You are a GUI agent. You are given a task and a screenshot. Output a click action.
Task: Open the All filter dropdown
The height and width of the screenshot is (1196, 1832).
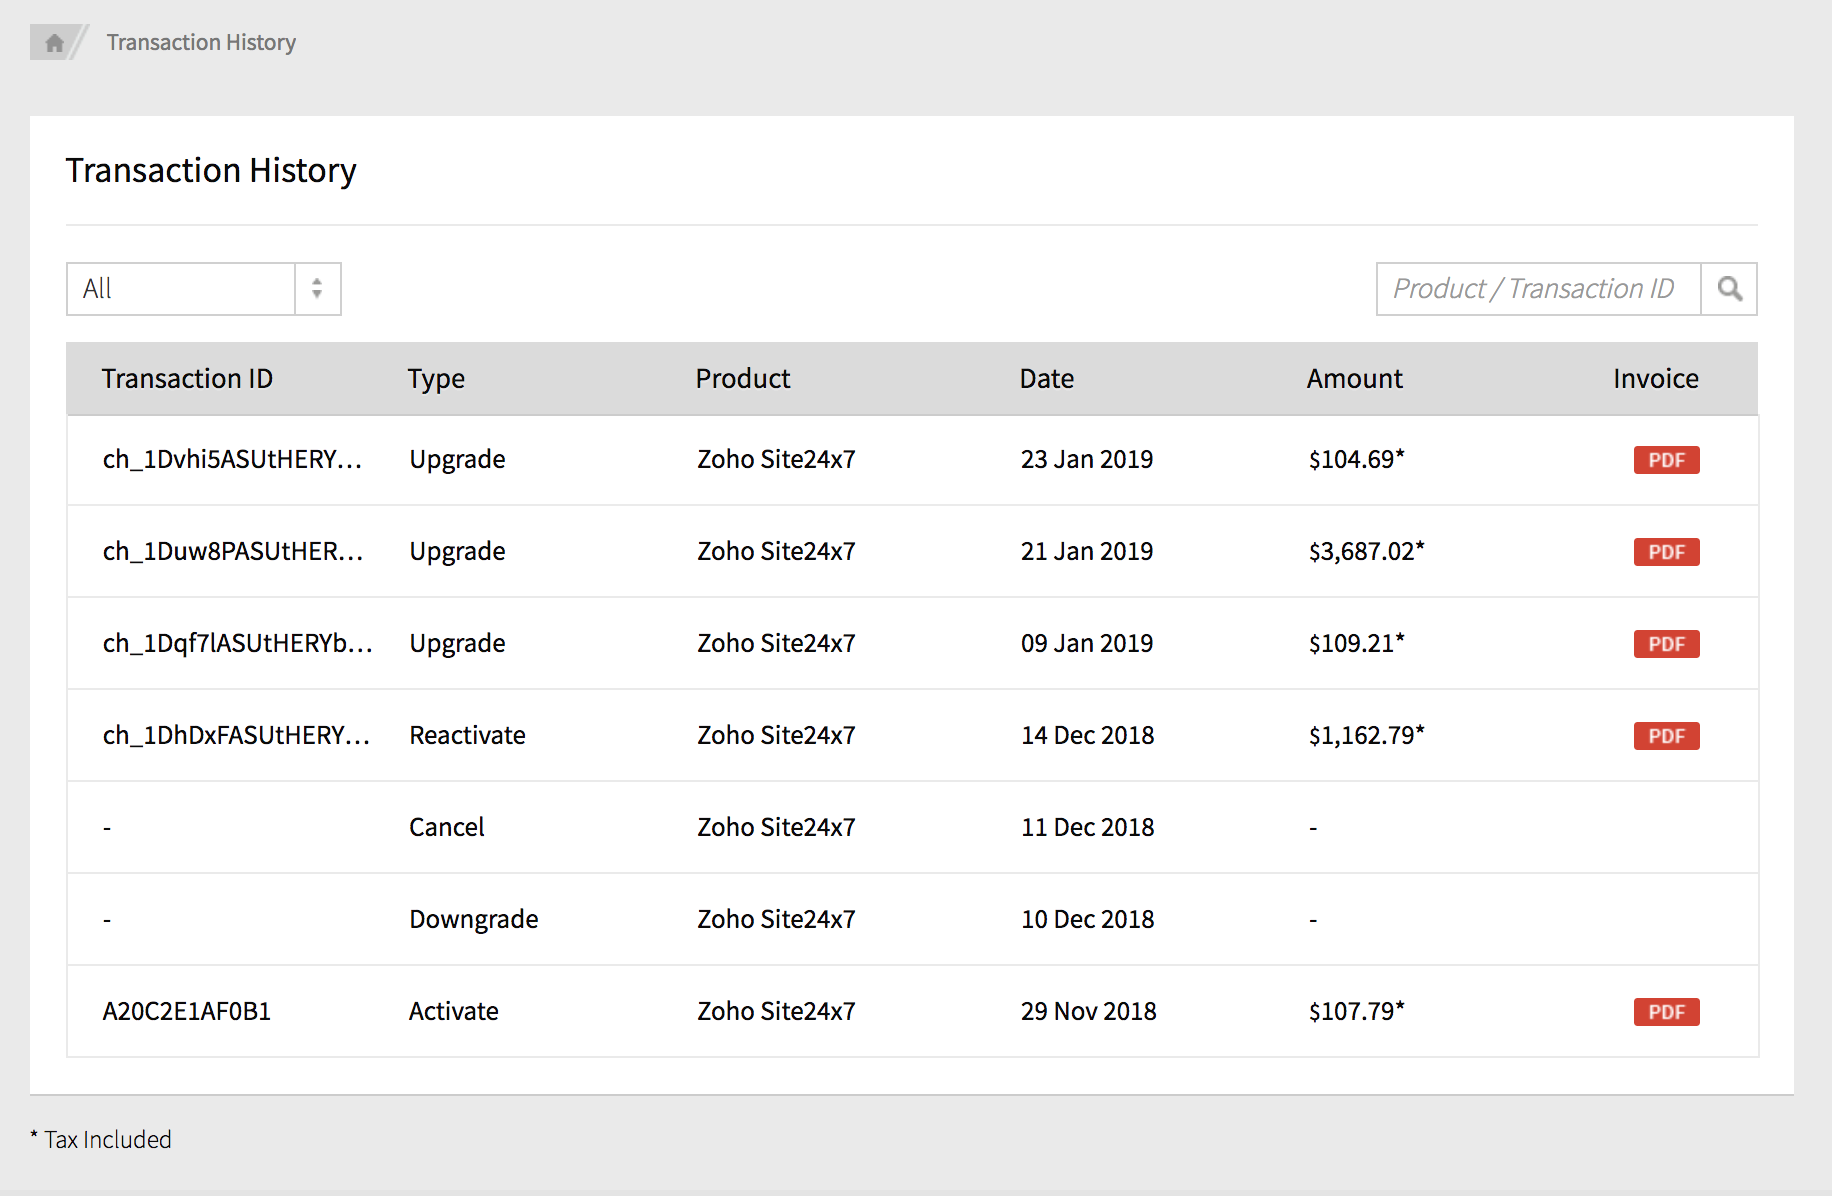tap(181, 289)
